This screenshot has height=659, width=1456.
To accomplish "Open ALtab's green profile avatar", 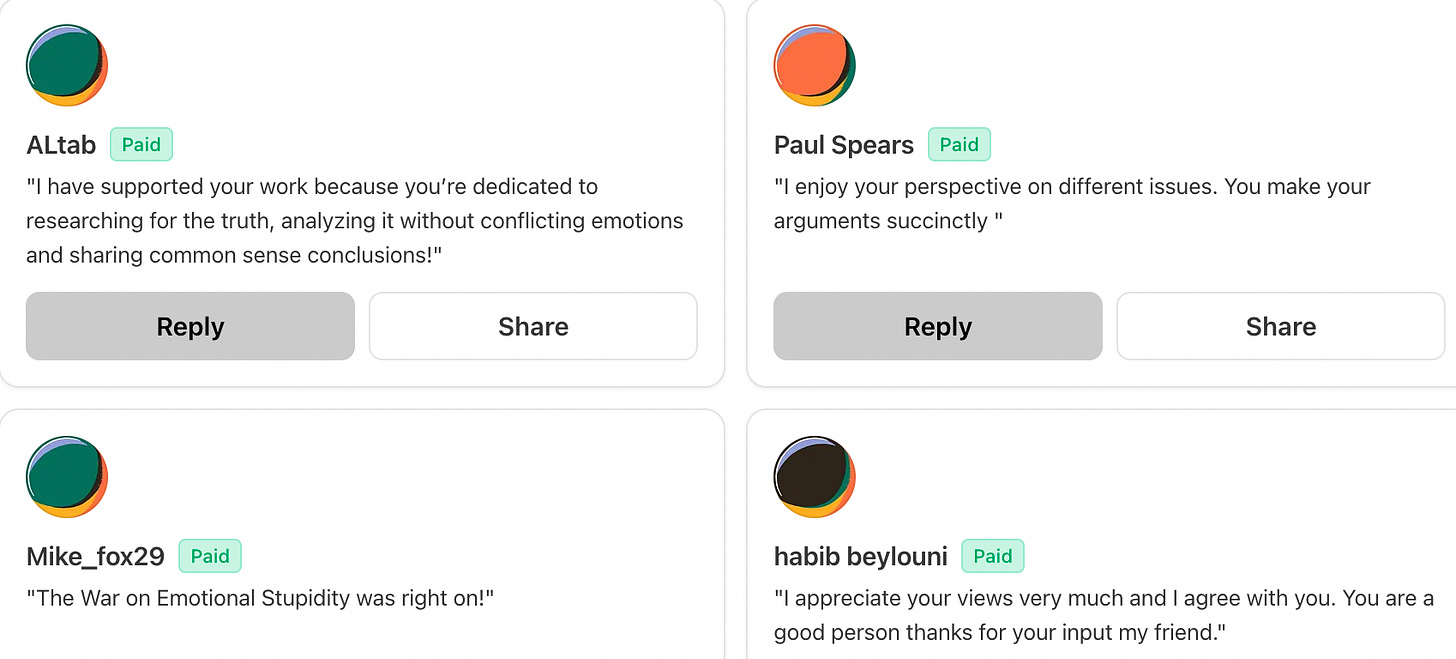I will click(x=66, y=65).
